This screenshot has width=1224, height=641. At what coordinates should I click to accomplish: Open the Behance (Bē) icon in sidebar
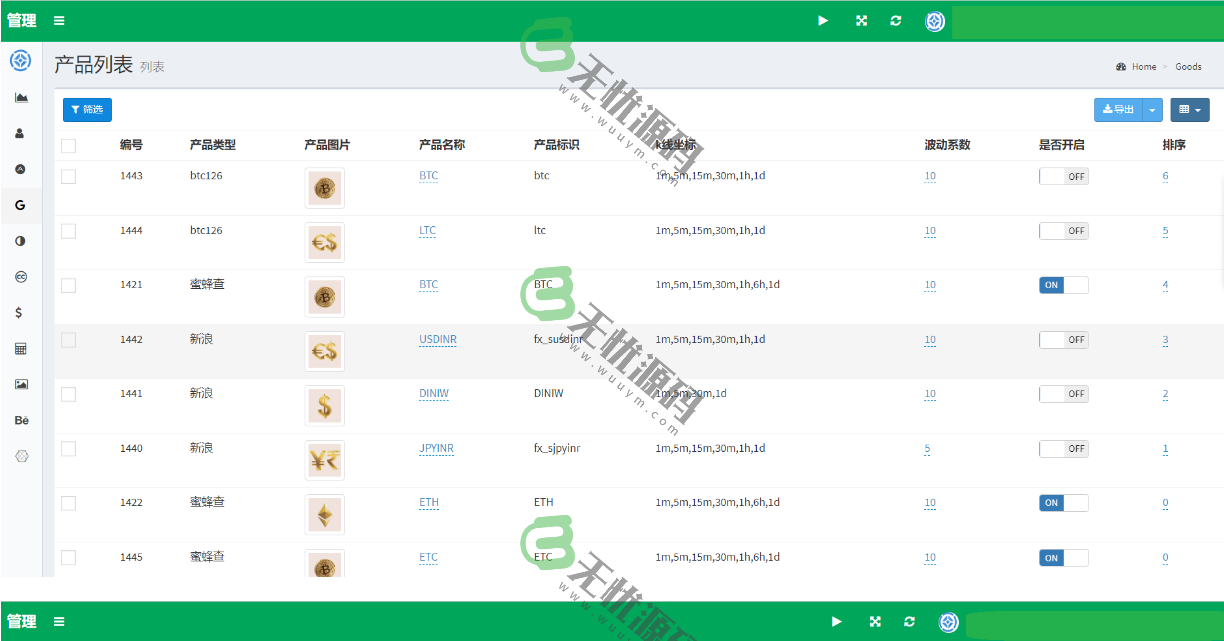pos(21,420)
